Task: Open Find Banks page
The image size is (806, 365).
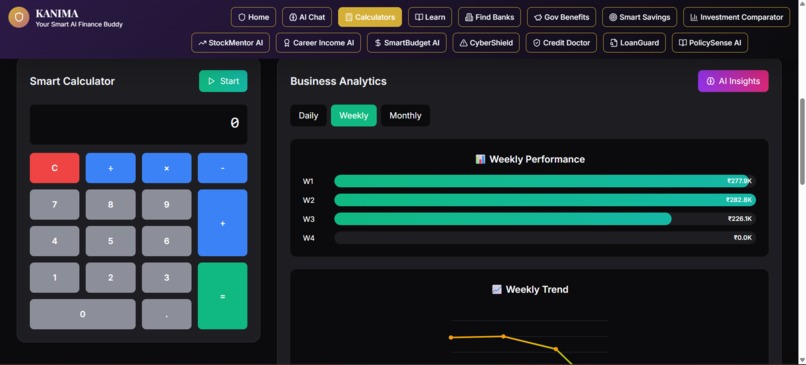Action: (489, 17)
